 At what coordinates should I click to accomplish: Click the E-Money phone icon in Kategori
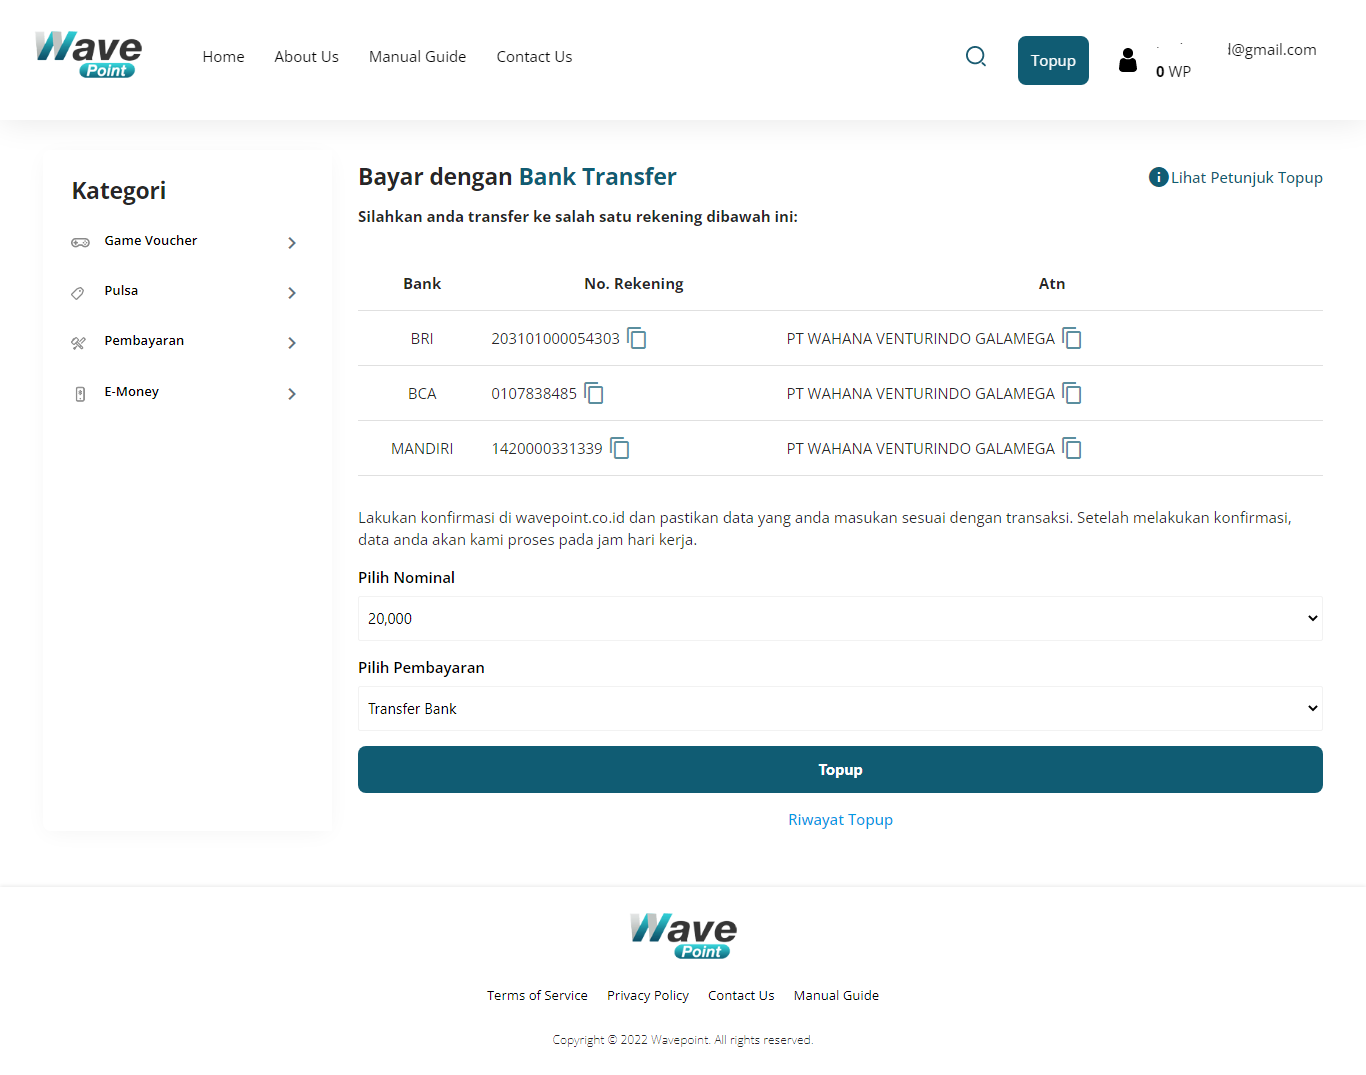pyautogui.click(x=80, y=393)
